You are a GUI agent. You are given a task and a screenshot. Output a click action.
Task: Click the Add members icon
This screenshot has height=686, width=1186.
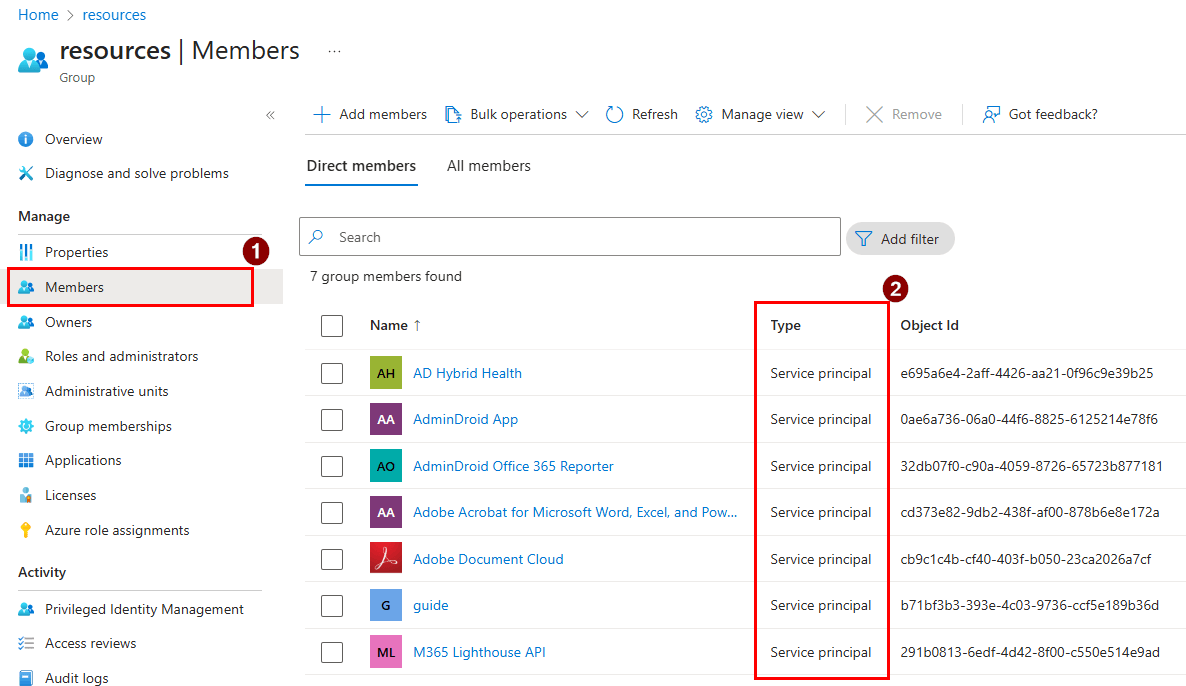[322, 114]
